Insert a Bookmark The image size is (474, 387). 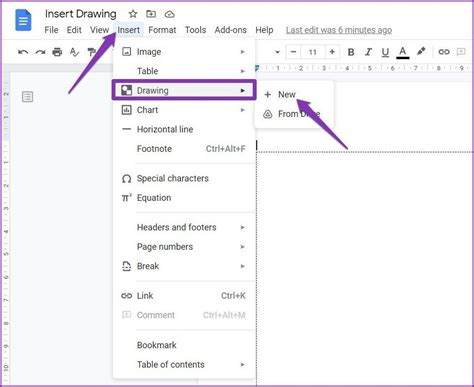[184, 345]
